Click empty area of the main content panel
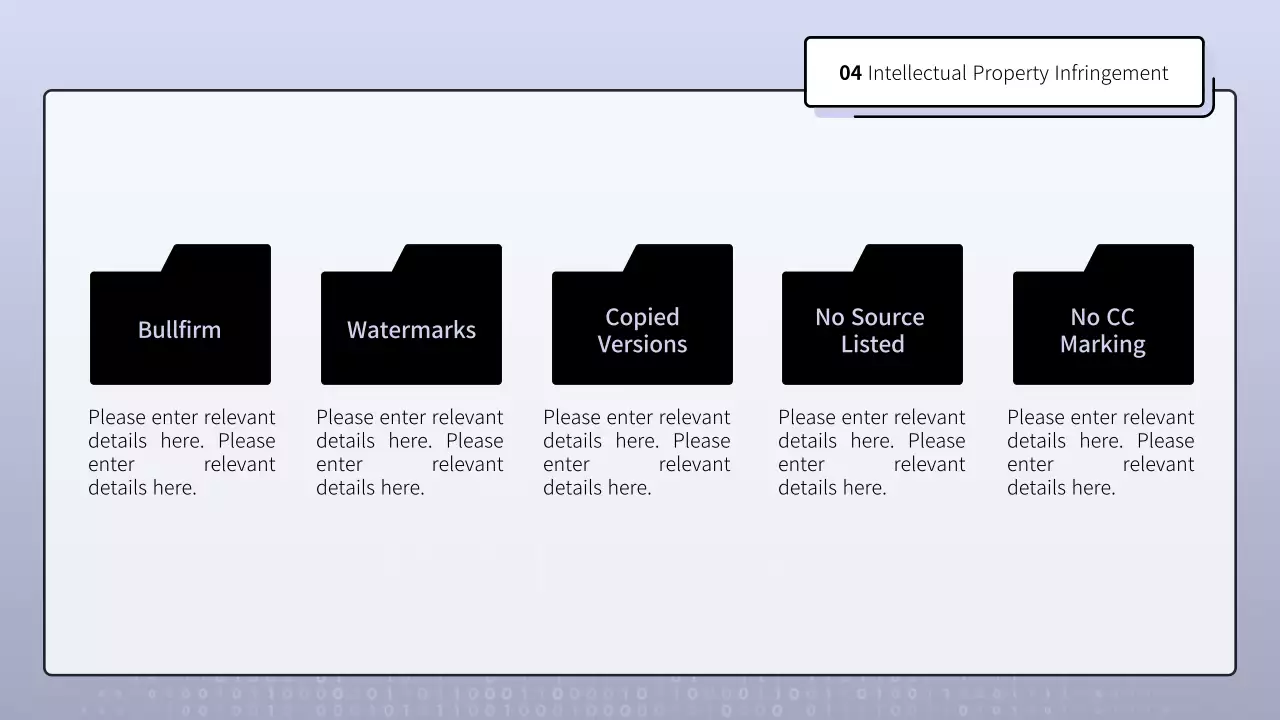Screen dimensions: 1280x720 click(640, 590)
